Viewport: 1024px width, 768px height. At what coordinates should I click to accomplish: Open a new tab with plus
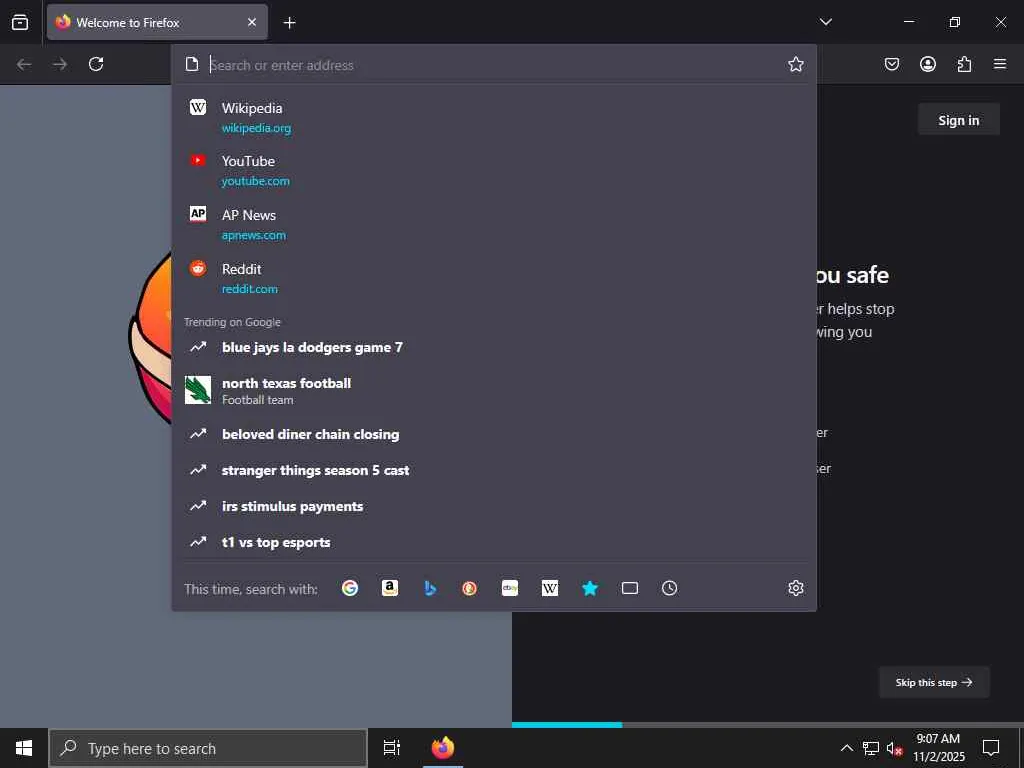point(289,23)
